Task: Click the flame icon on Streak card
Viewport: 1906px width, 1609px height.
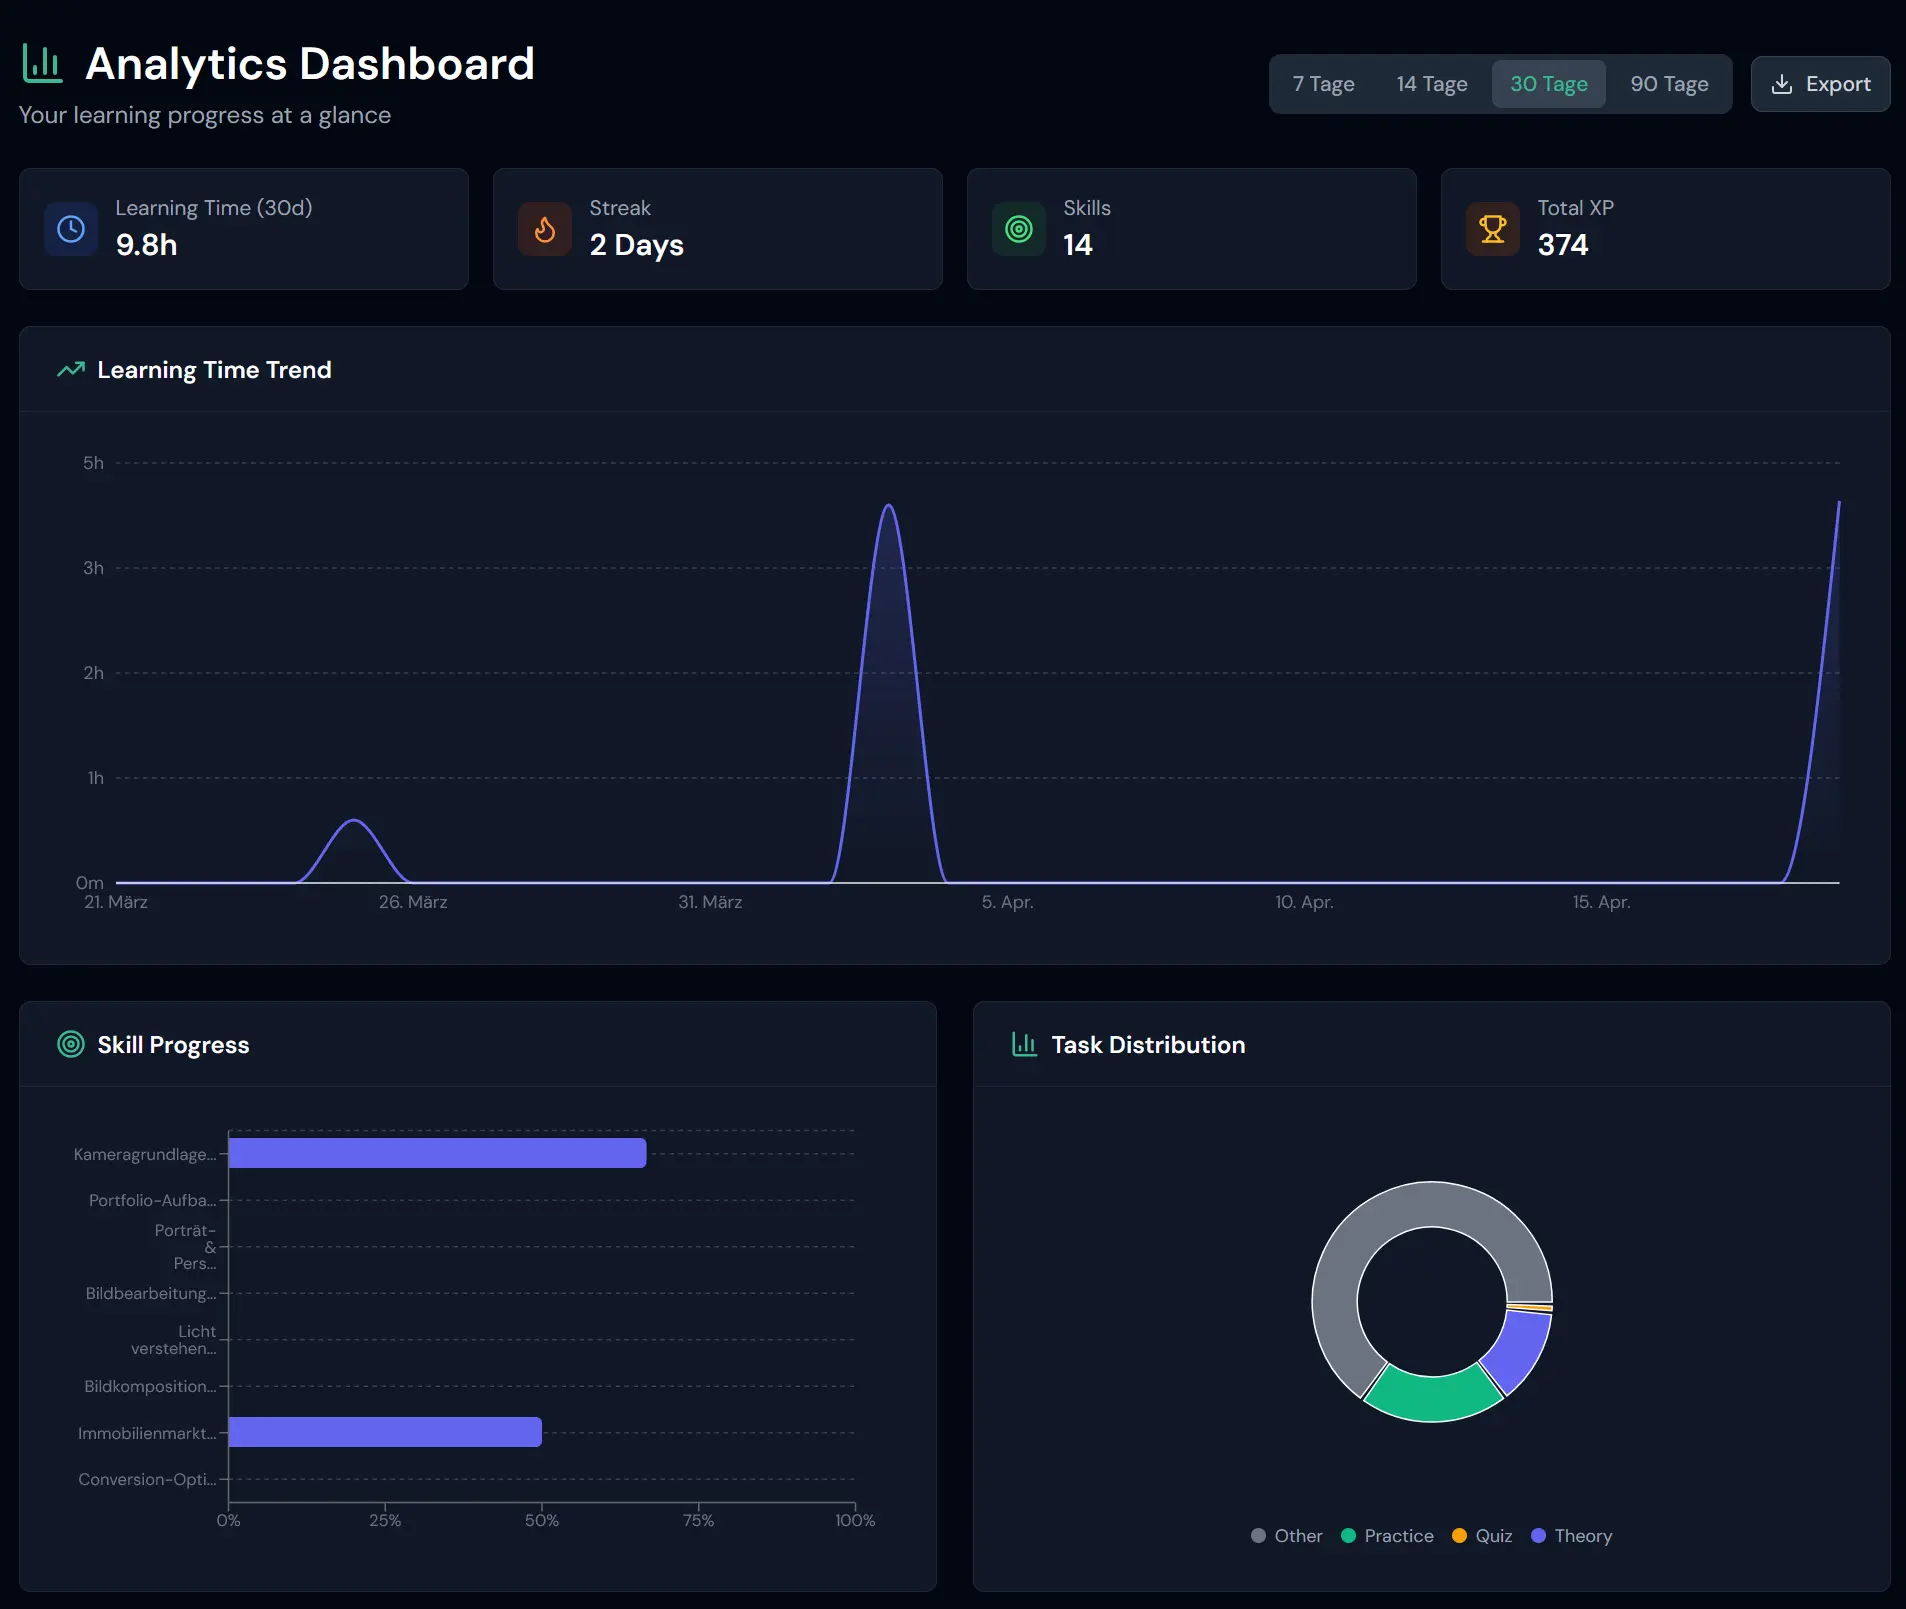Action: (x=545, y=229)
